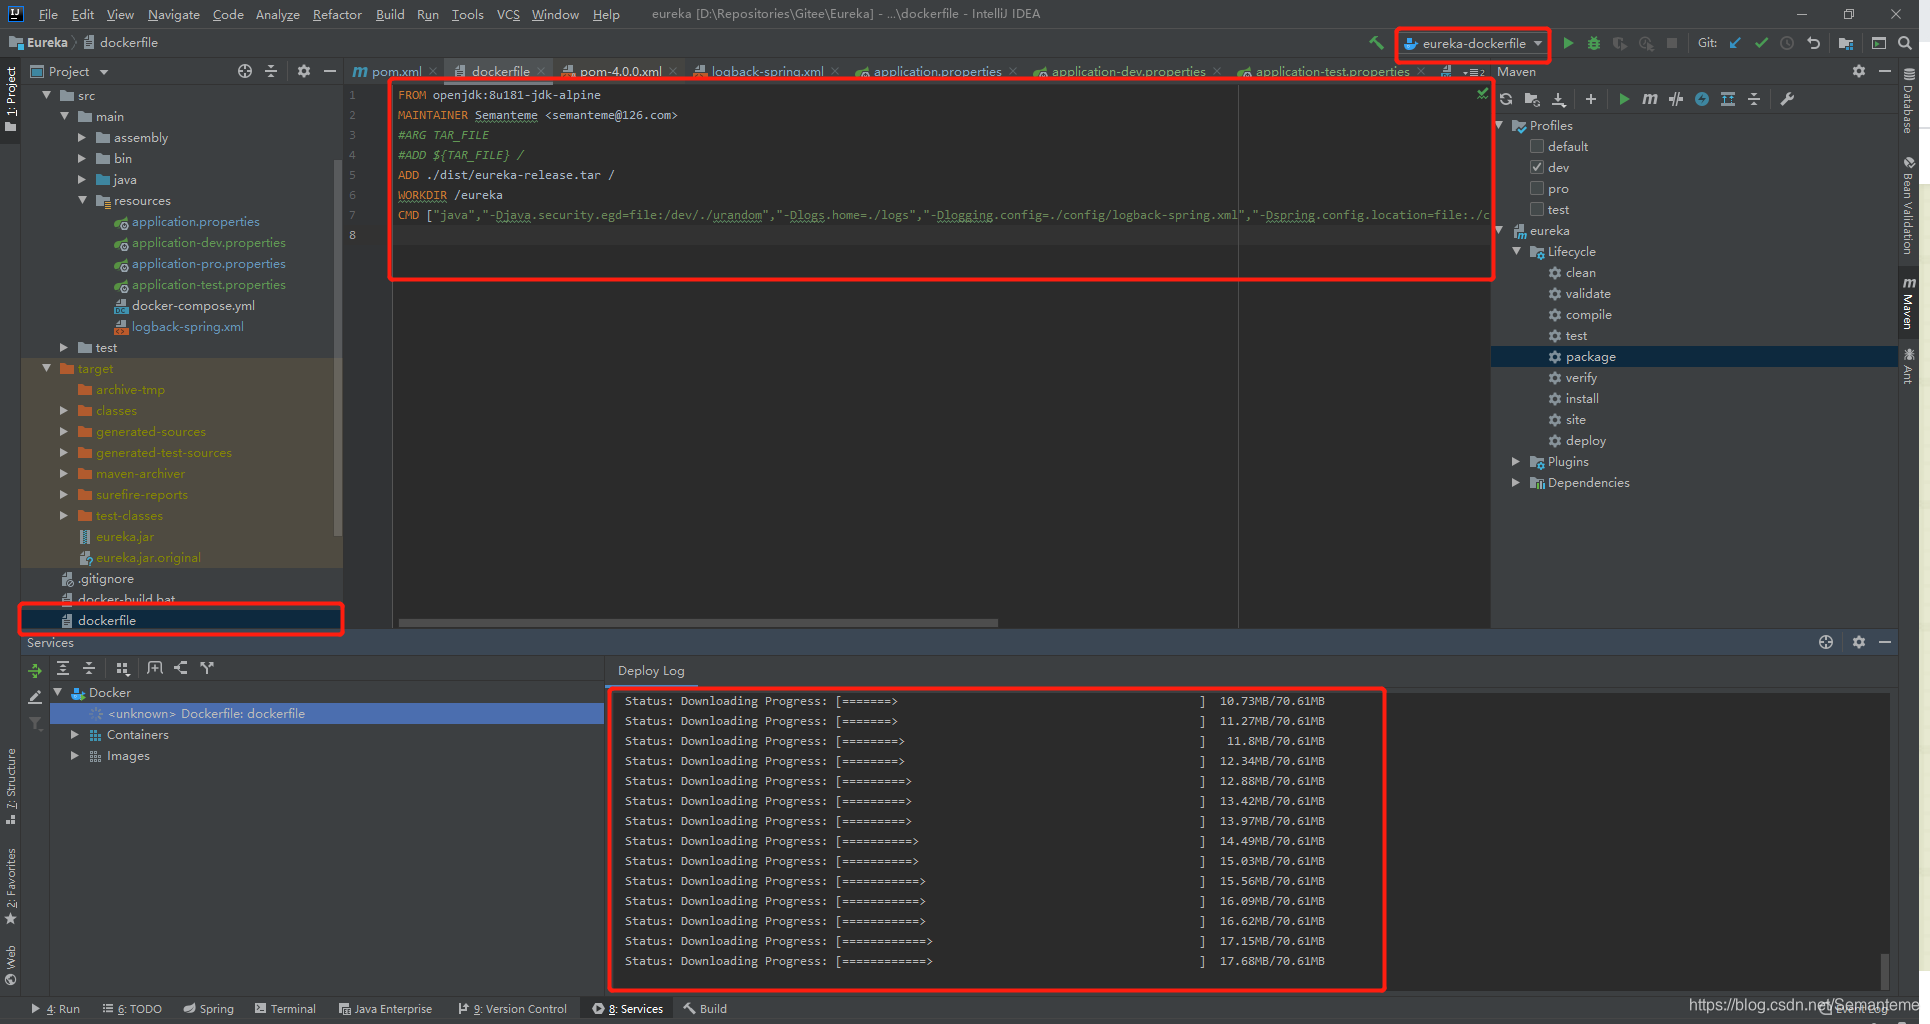Open Terminal tool window button

[x=285, y=1008]
